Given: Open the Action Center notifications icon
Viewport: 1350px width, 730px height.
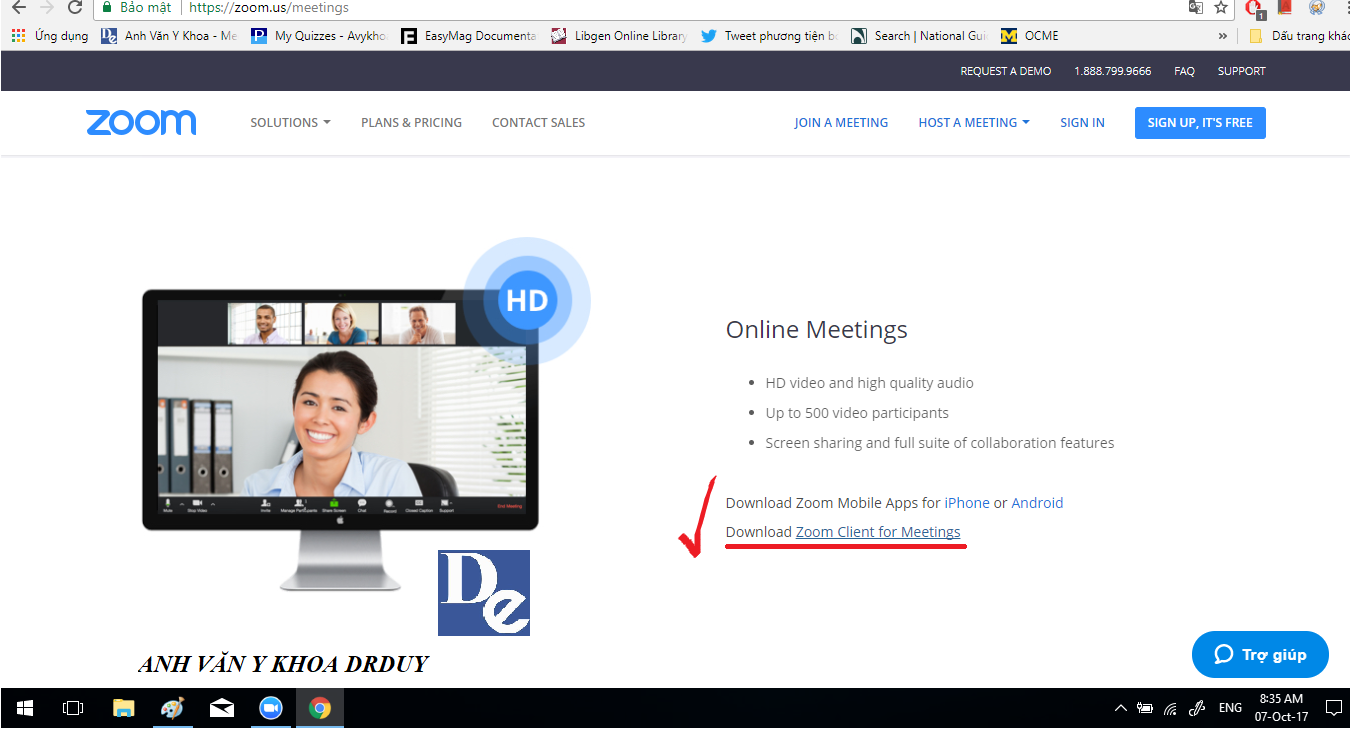Looking at the screenshot, I should (1333, 708).
